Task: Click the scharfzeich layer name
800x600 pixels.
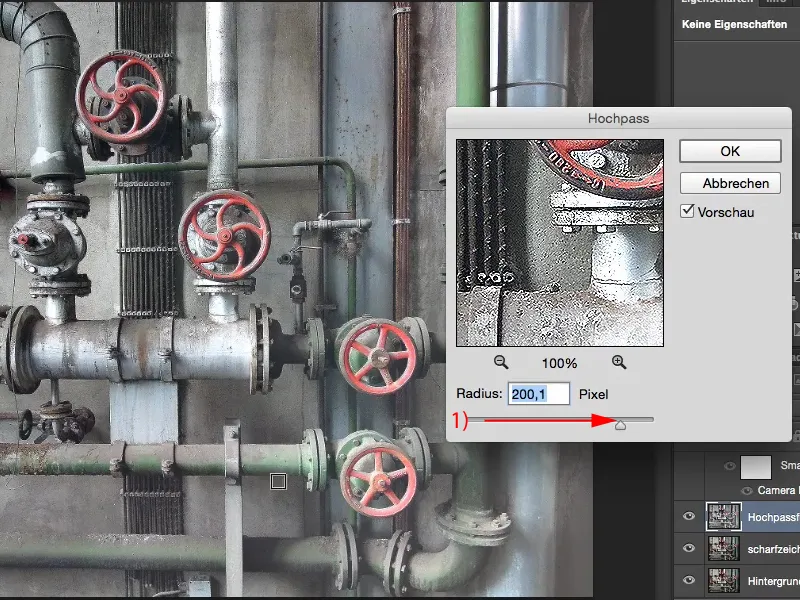Action: pyautogui.click(x=773, y=549)
